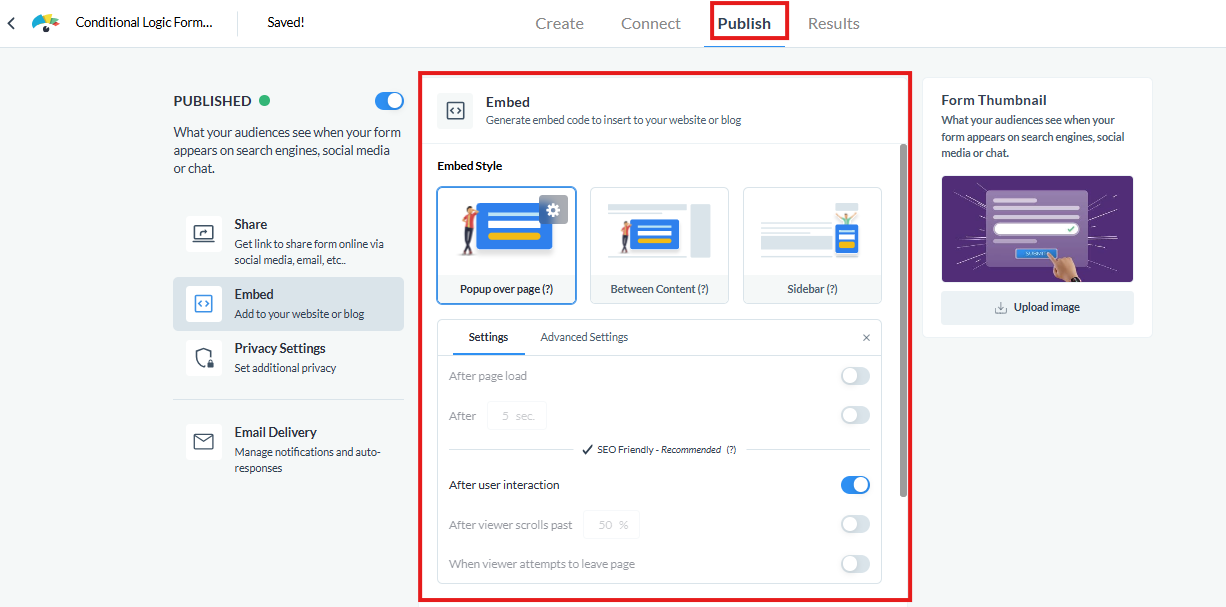The image size is (1226, 607).
Task: Click the Share link icon in sidebar
Action: 203,234
